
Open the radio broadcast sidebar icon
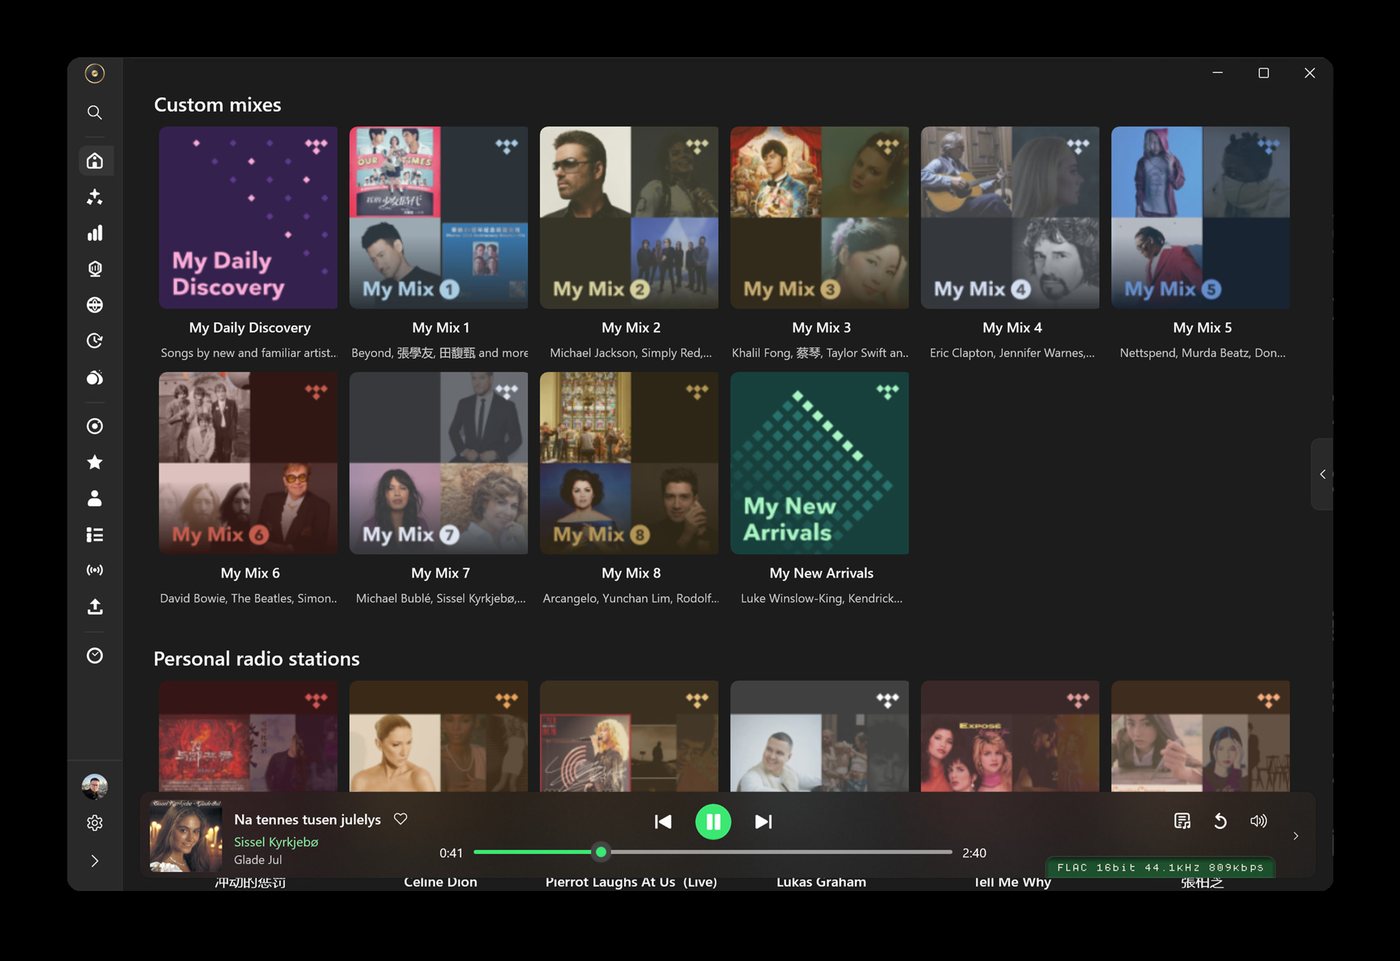coord(95,570)
